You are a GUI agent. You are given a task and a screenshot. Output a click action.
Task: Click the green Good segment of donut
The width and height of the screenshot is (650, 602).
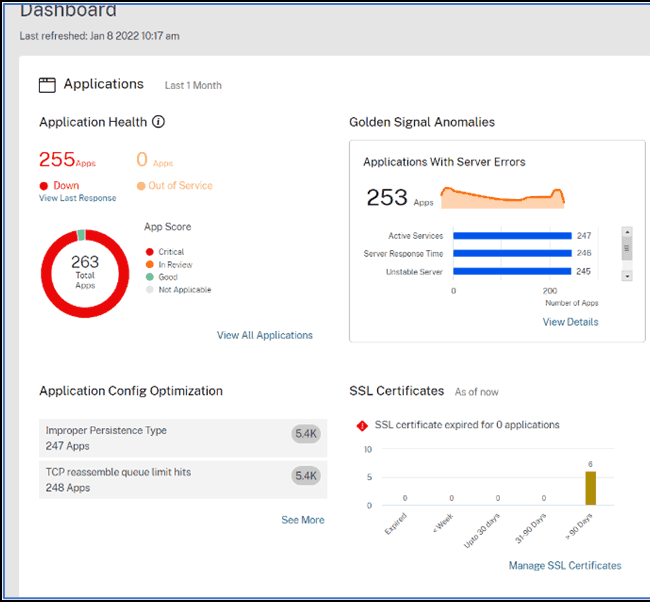tap(81, 235)
